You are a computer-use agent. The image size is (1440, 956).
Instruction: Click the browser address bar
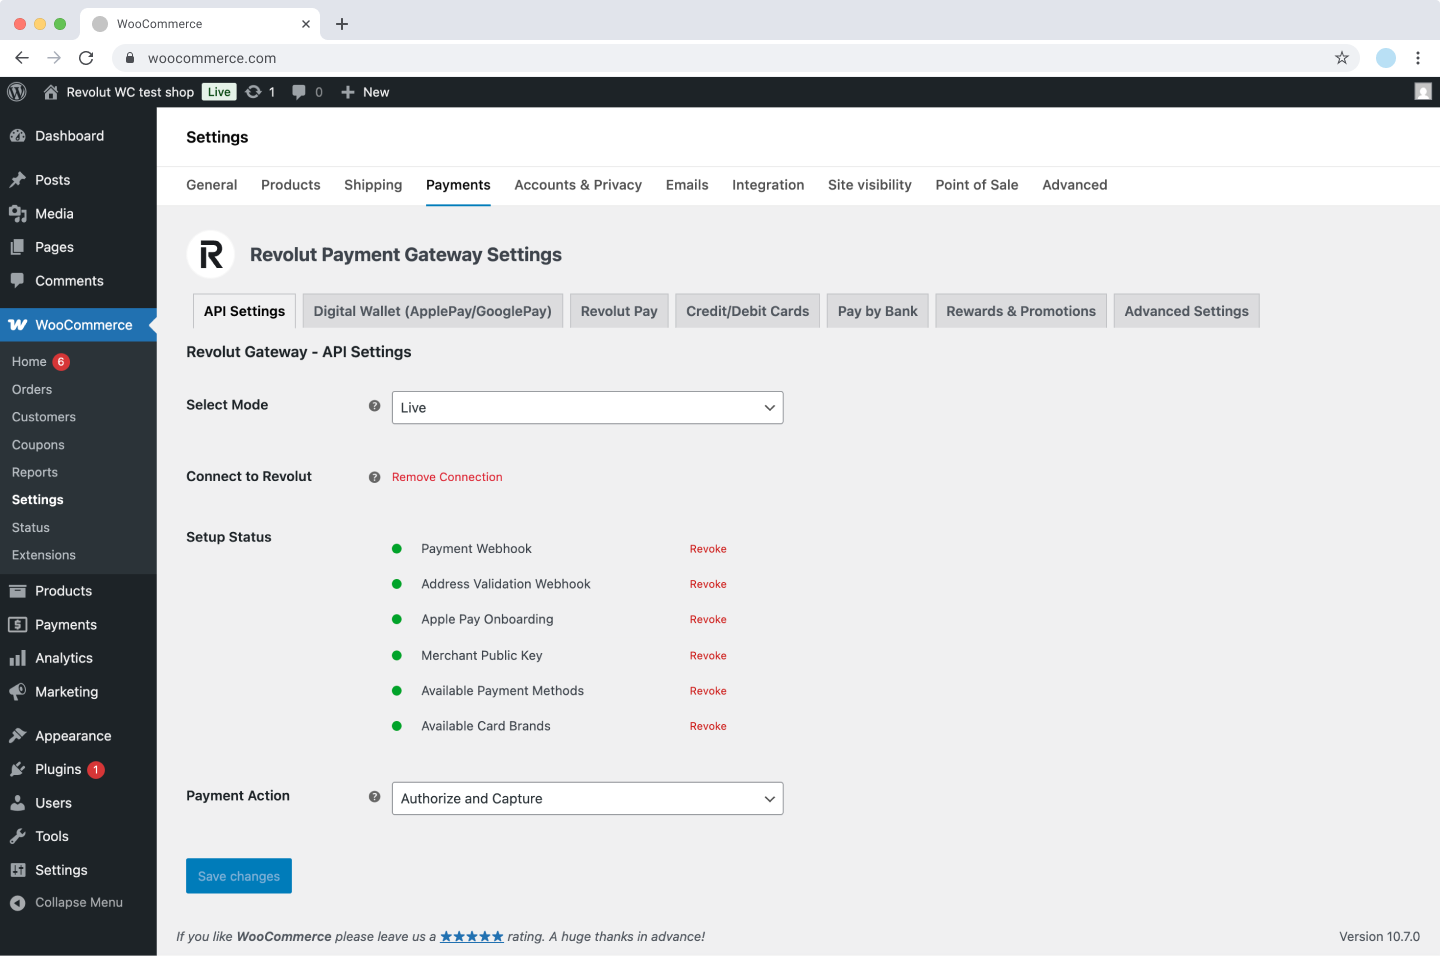coord(735,58)
